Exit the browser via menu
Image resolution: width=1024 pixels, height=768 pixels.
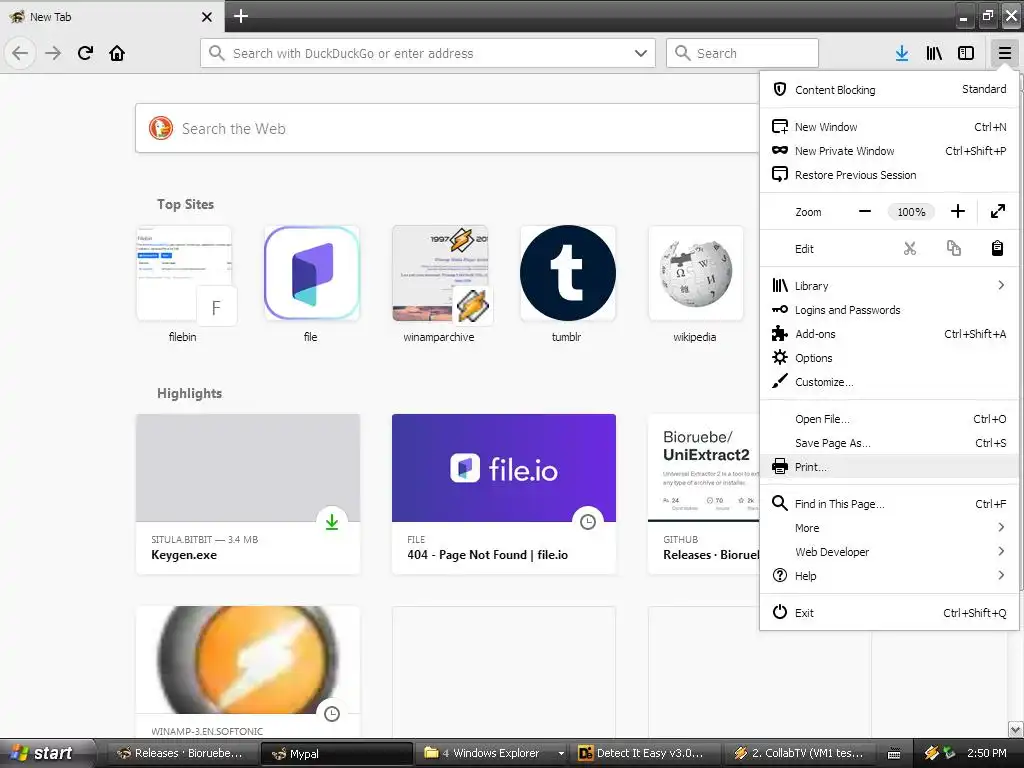tap(889, 613)
